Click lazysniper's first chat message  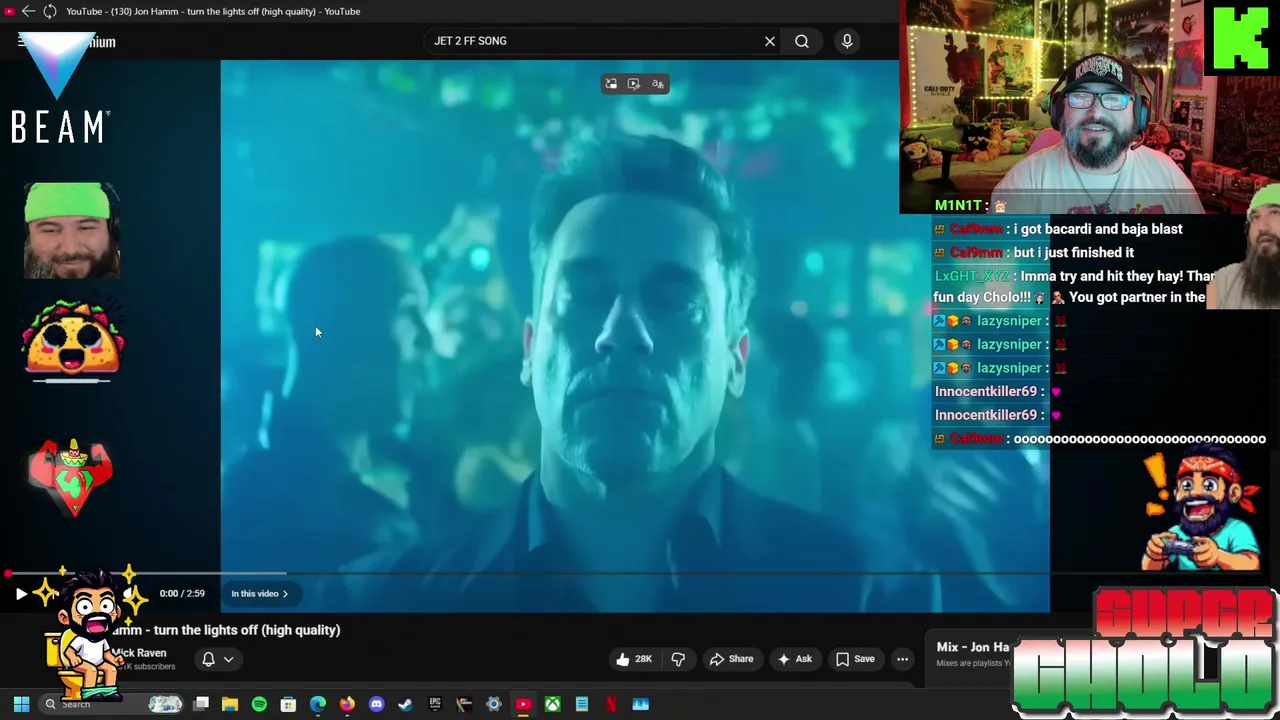(1001, 321)
